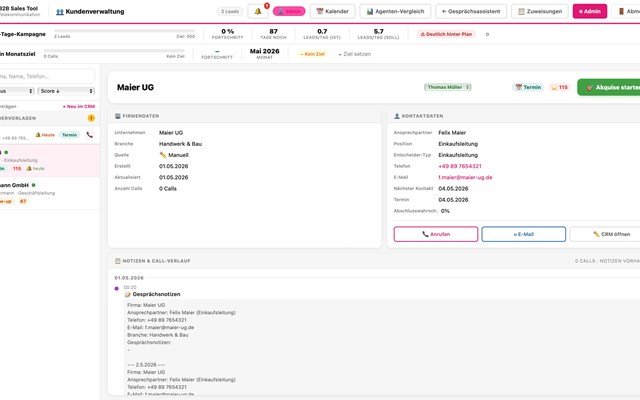Click the 'Handwerk & Bau' Branche value
The width and height of the screenshot is (640, 400).
tap(180, 144)
